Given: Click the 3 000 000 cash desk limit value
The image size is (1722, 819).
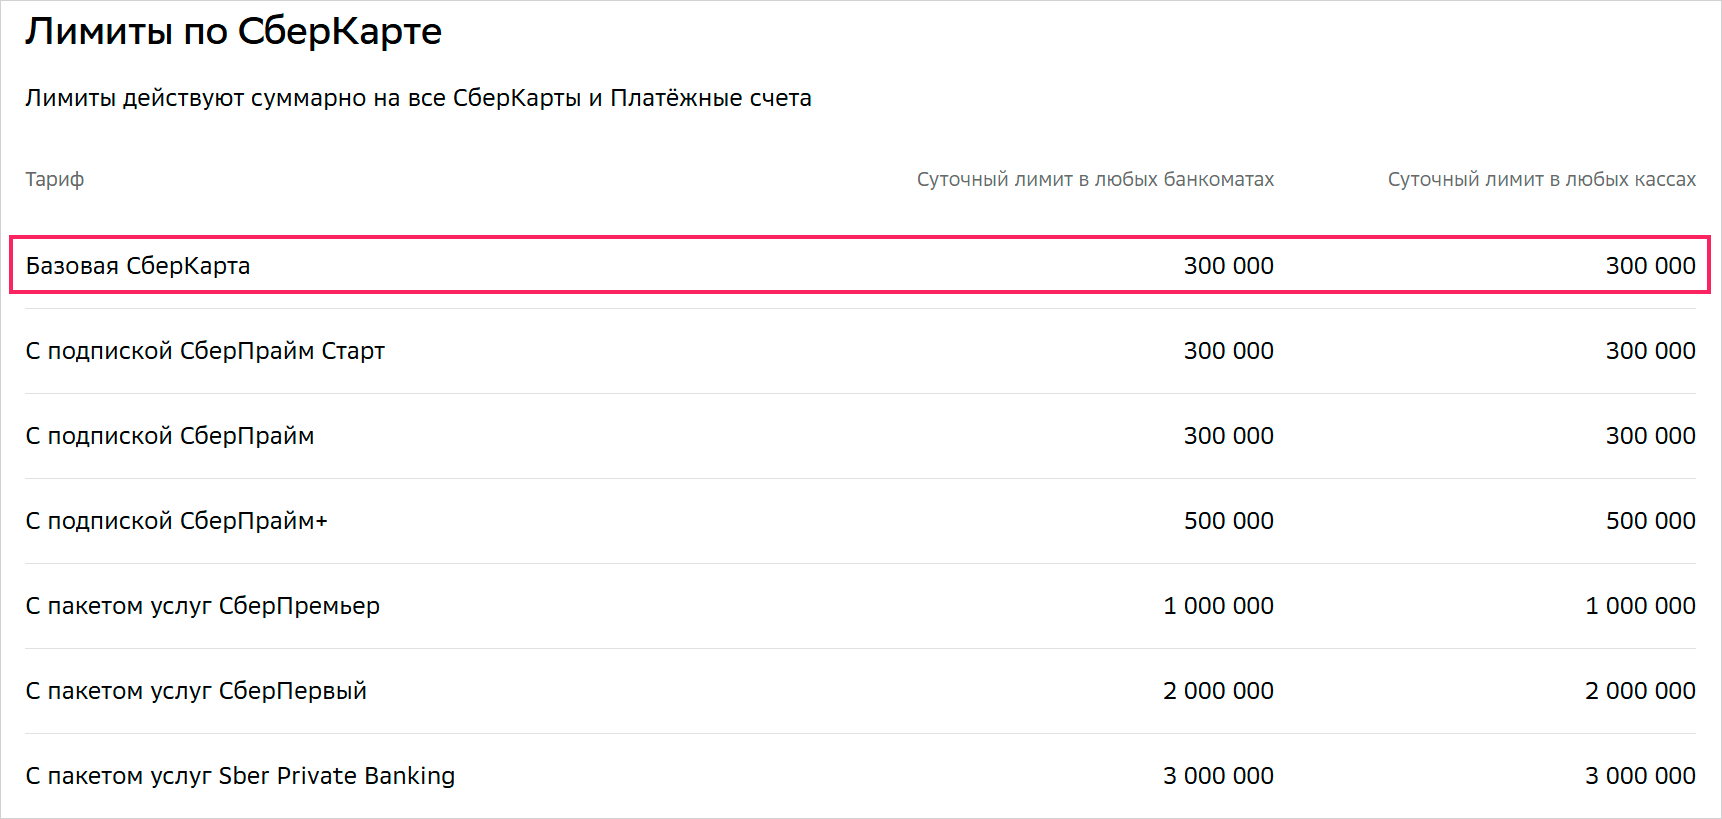Looking at the screenshot, I should point(1641,776).
